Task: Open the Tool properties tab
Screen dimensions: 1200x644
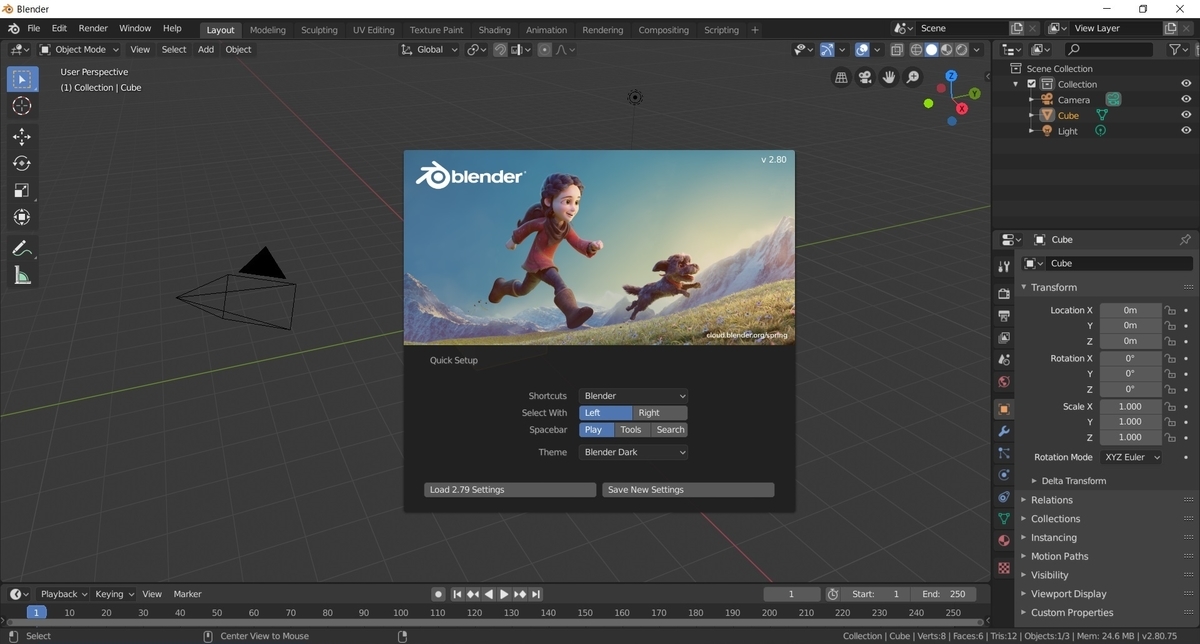Action: coord(1004,266)
